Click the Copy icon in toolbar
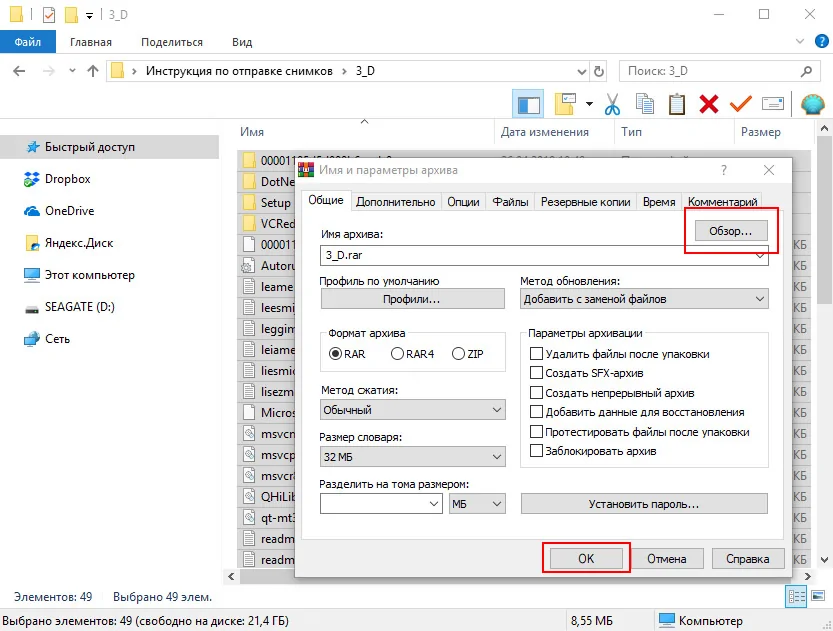The image size is (833, 631). pos(645,104)
